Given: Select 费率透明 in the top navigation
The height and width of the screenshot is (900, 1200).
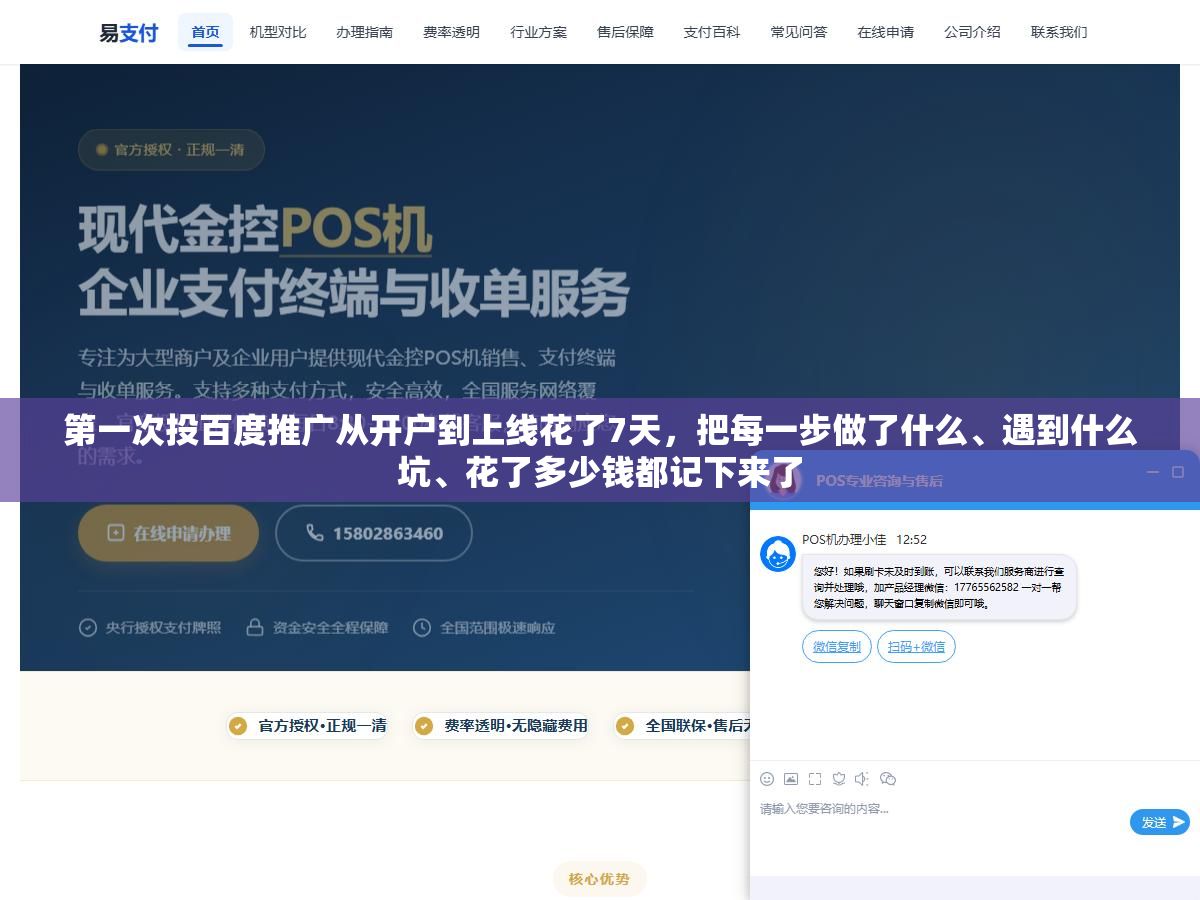Looking at the screenshot, I should (x=452, y=32).
